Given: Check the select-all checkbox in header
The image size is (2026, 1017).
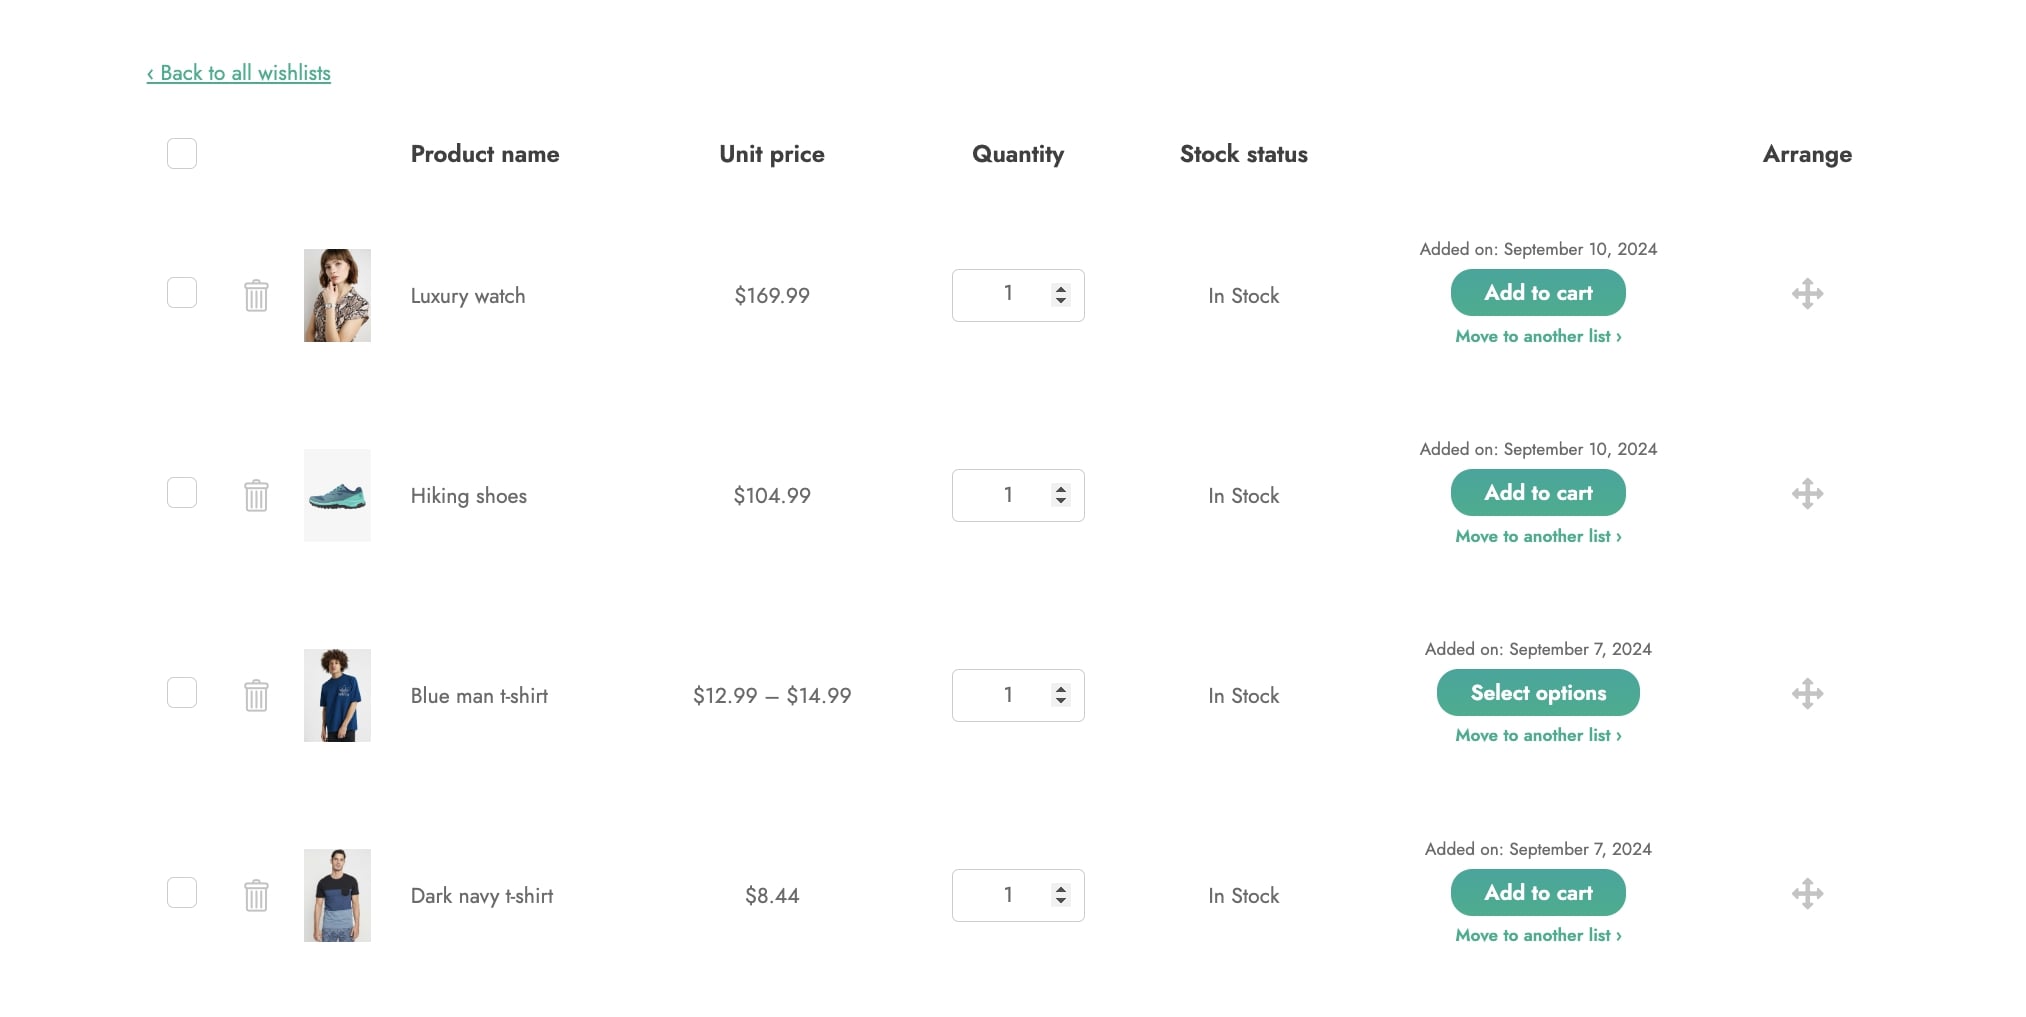Looking at the screenshot, I should (x=182, y=154).
